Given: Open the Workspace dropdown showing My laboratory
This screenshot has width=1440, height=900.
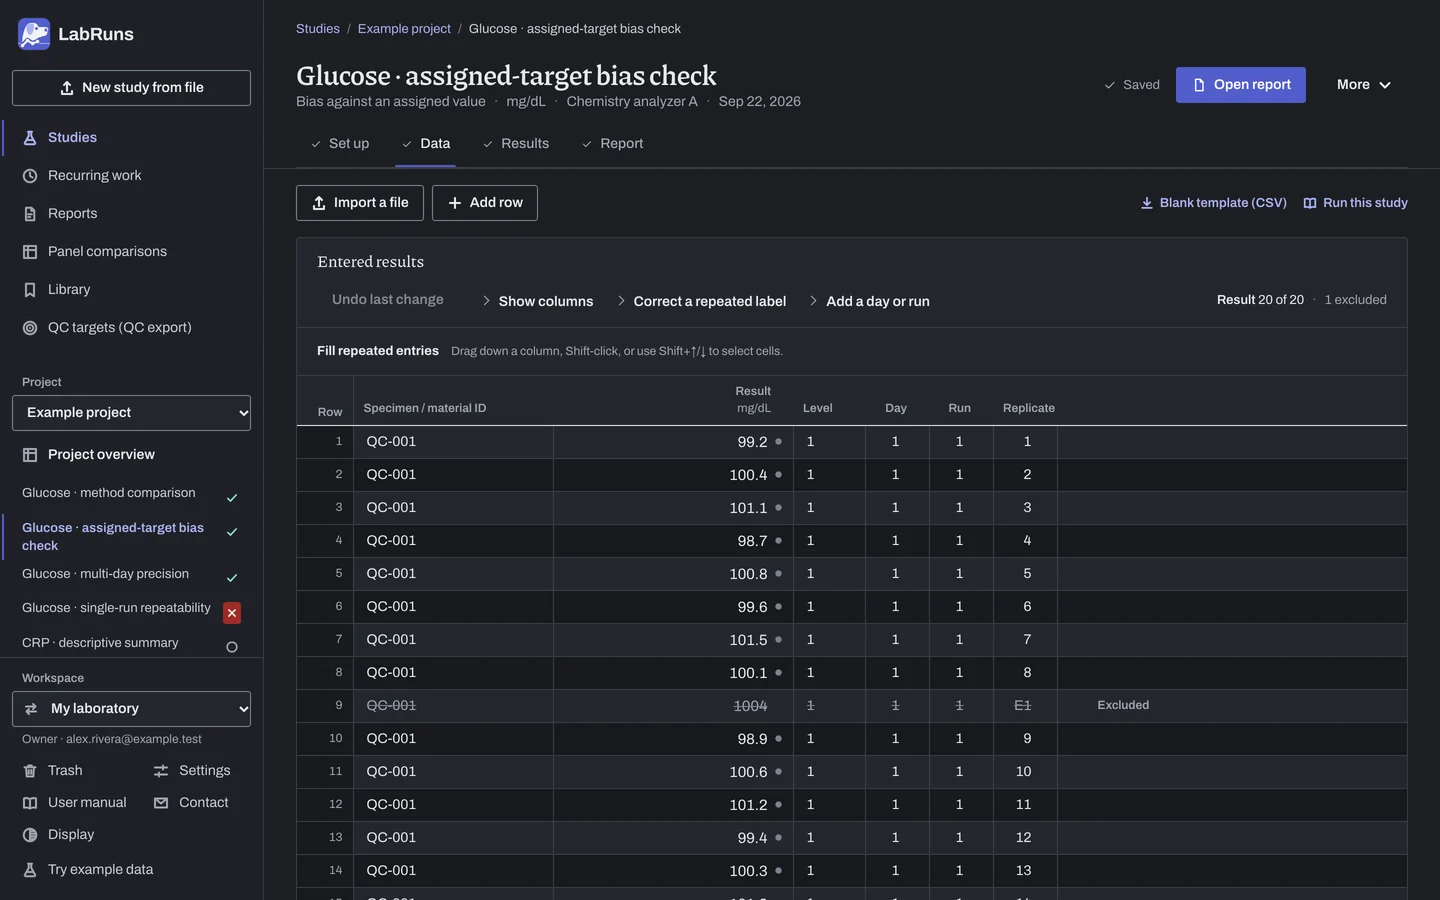Looking at the screenshot, I should tap(131, 709).
